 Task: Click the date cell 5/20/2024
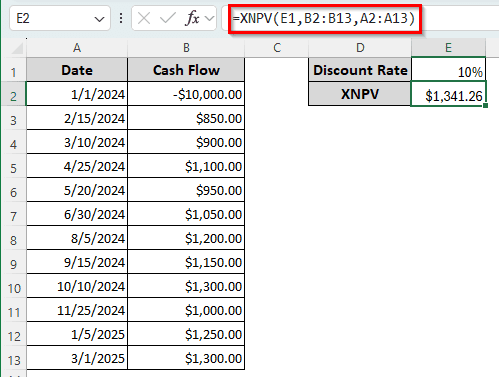(77, 190)
